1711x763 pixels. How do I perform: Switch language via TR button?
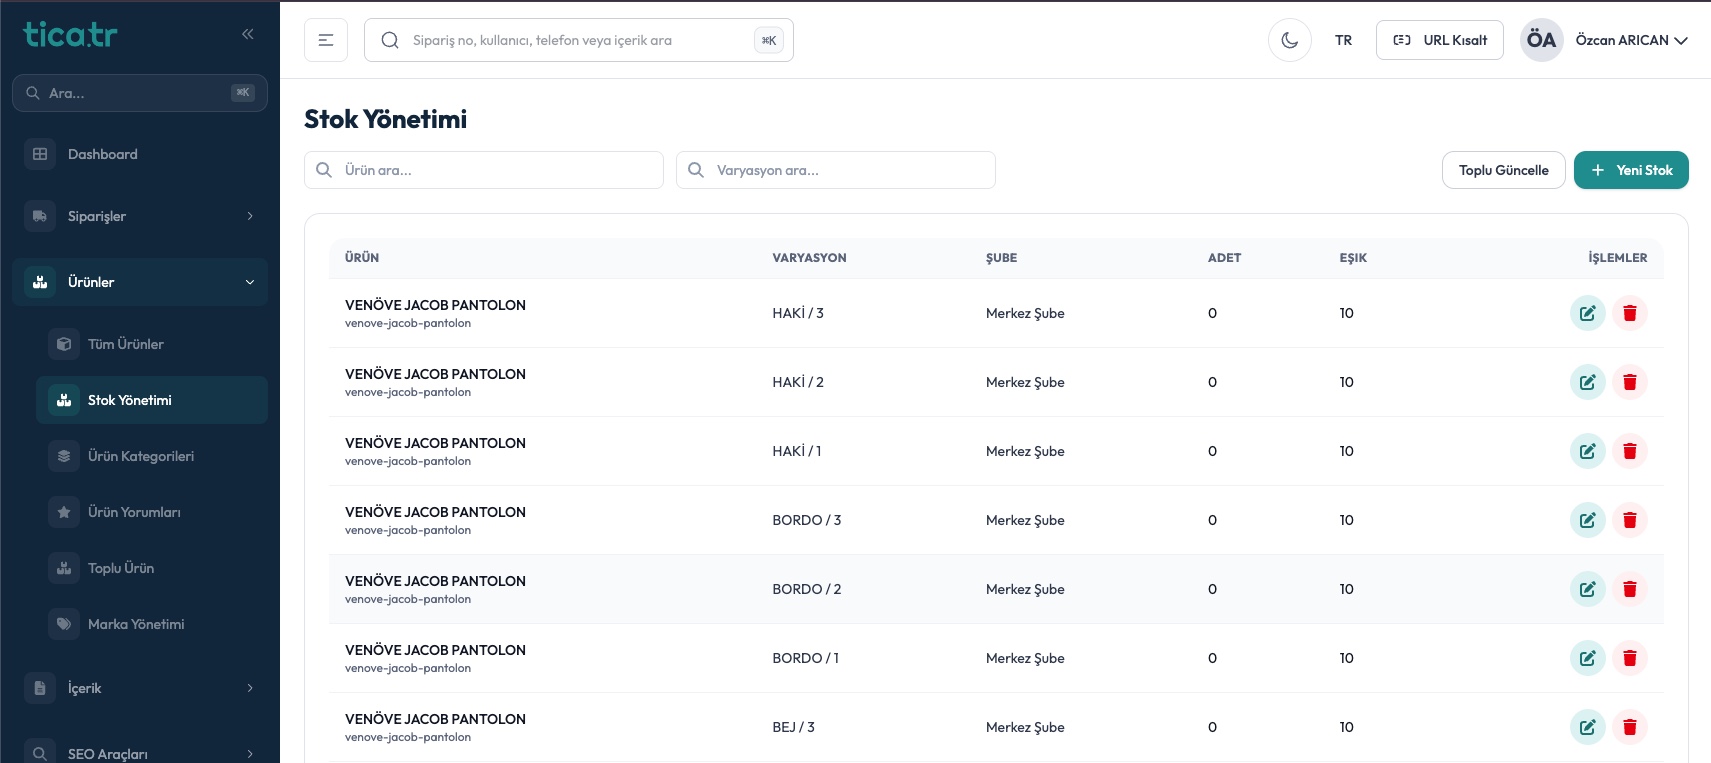click(x=1343, y=40)
